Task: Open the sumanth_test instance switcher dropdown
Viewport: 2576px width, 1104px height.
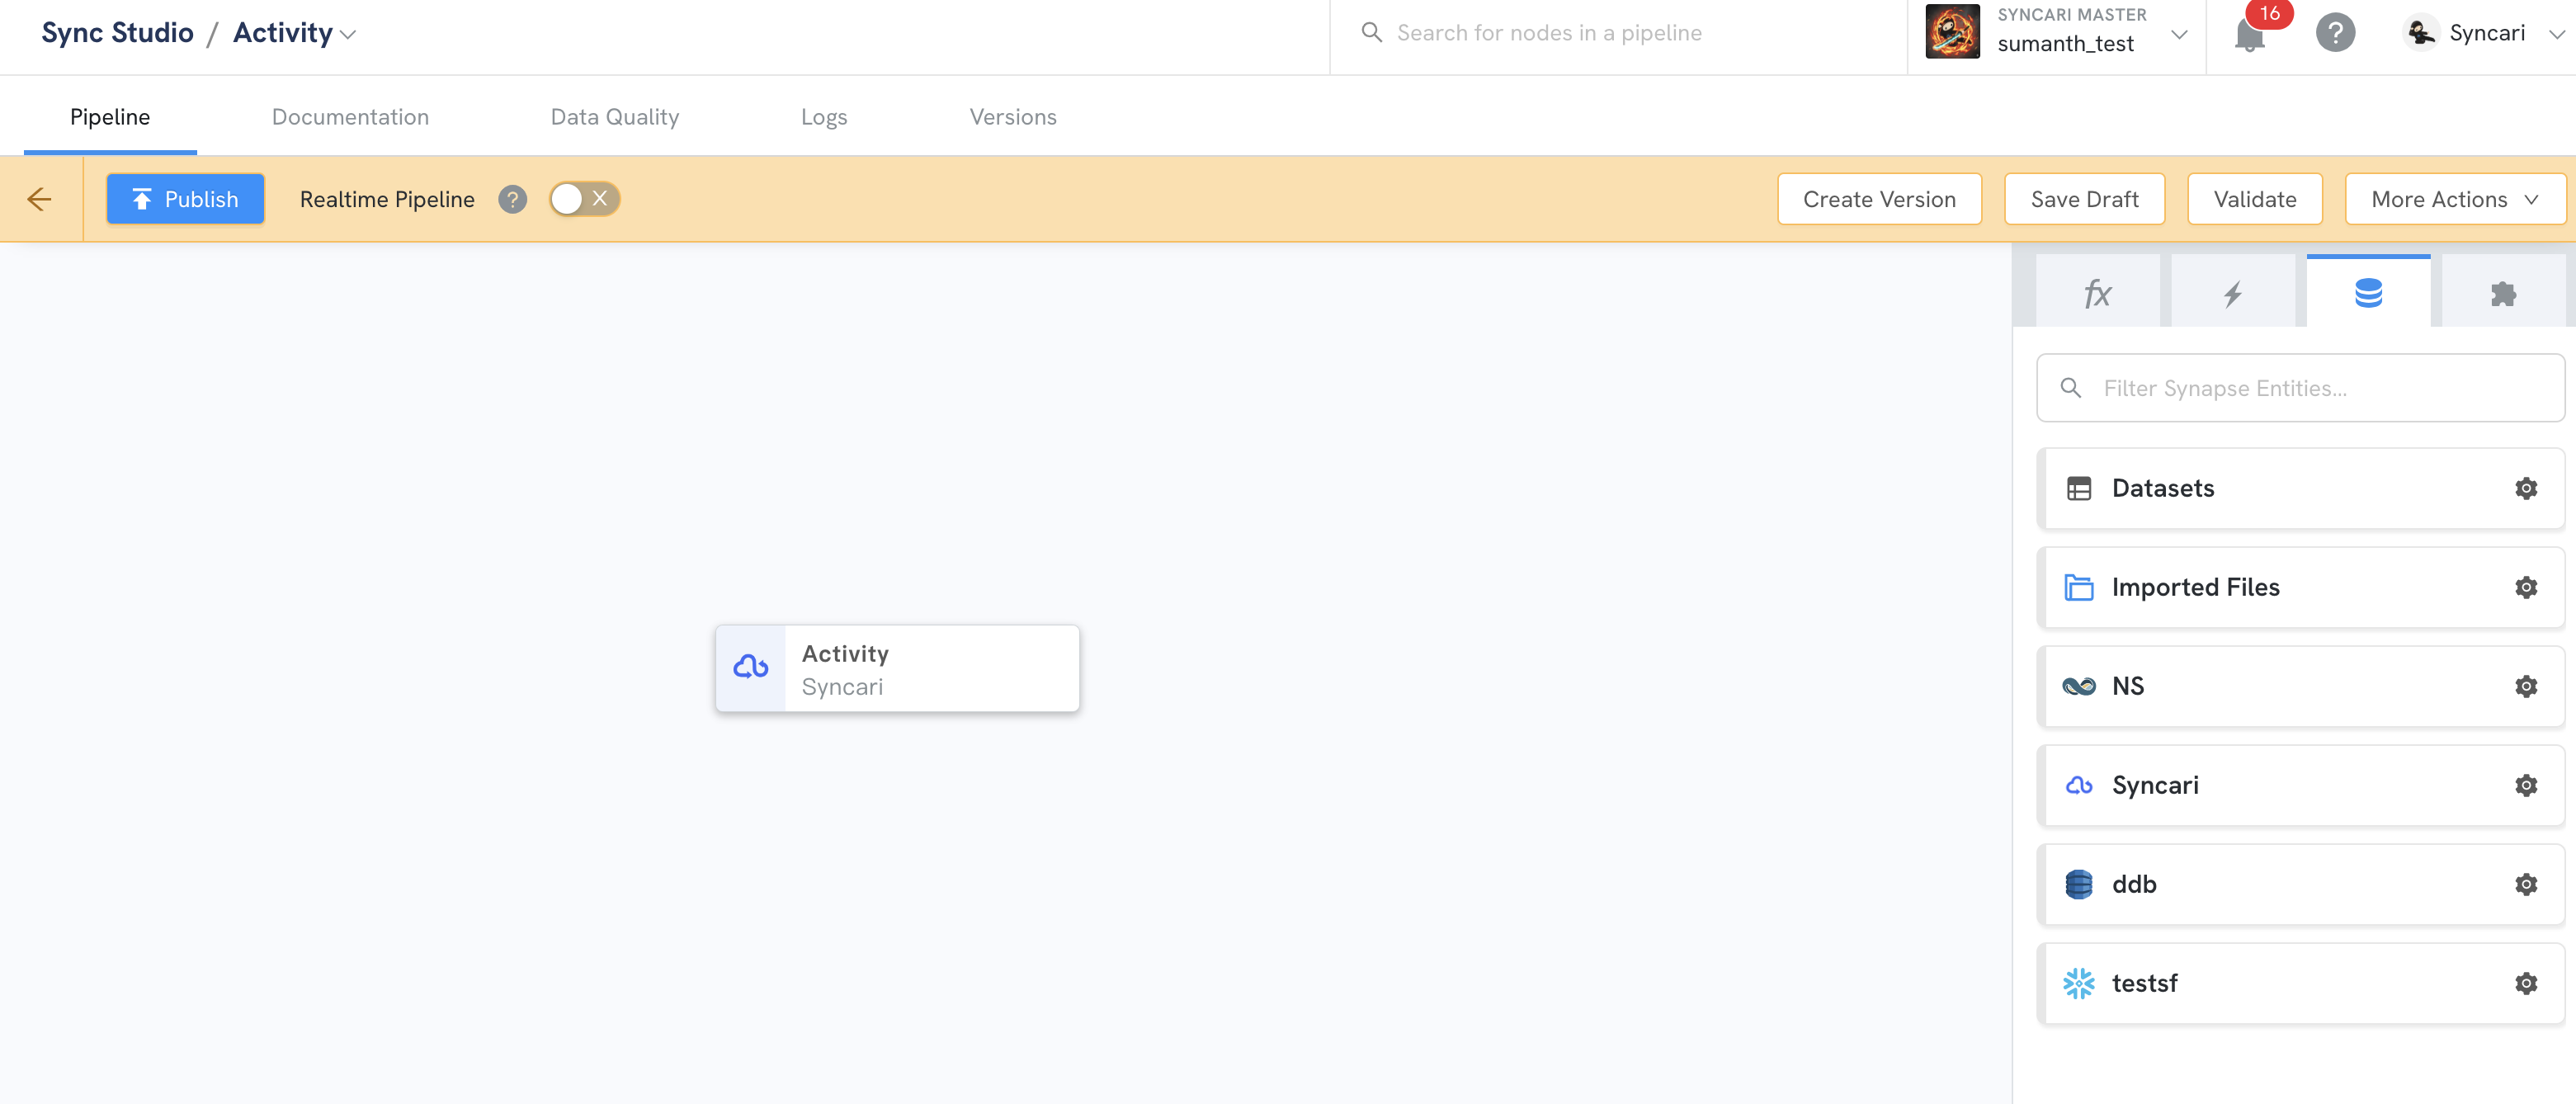Action: [2179, 34]
